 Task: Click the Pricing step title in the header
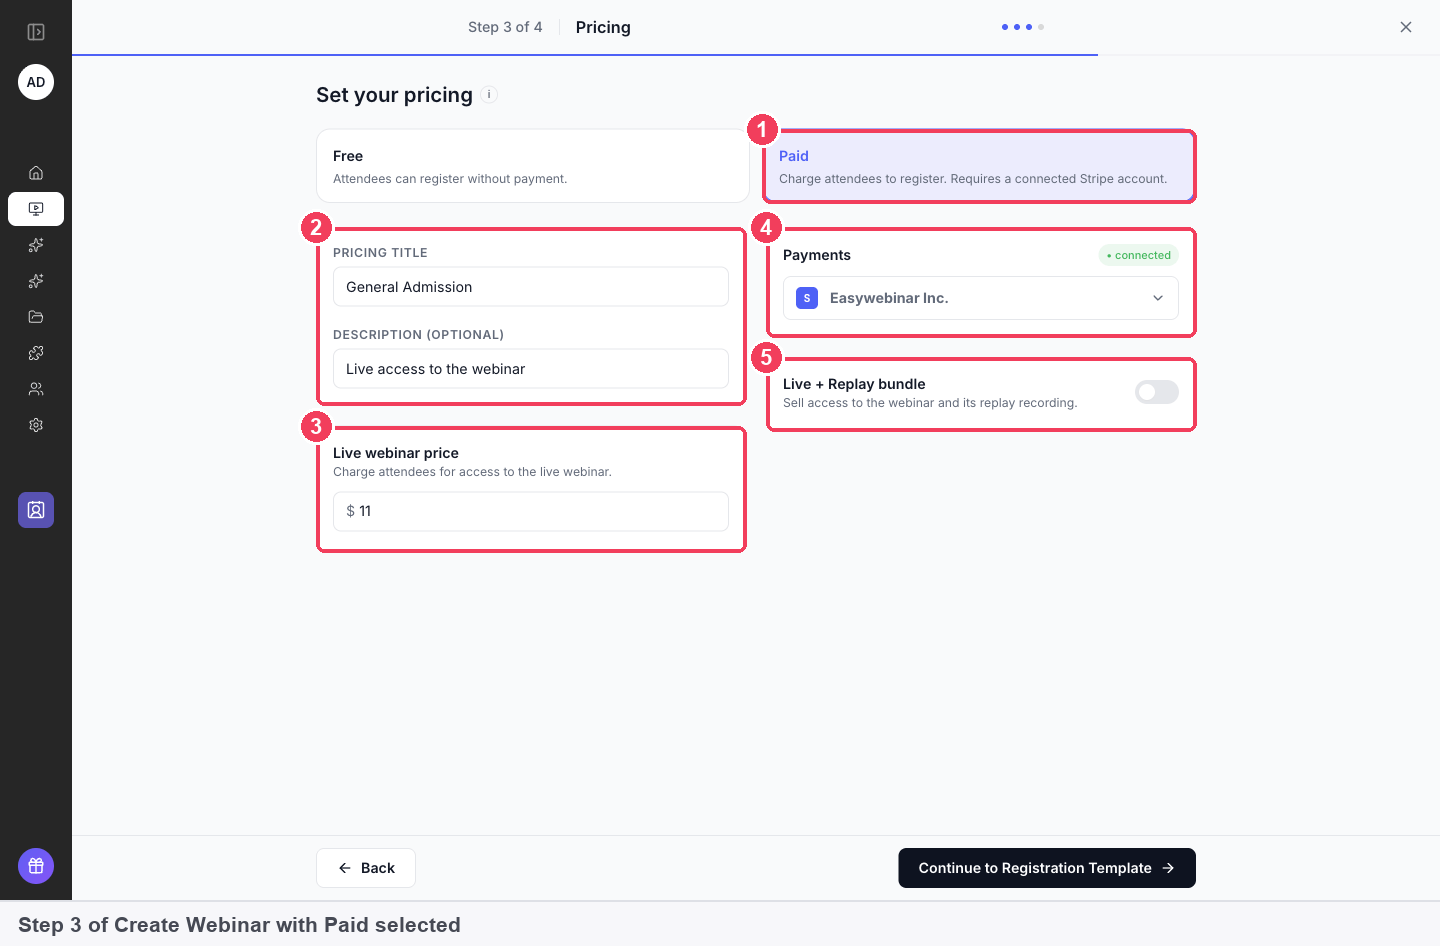point(603,27)
